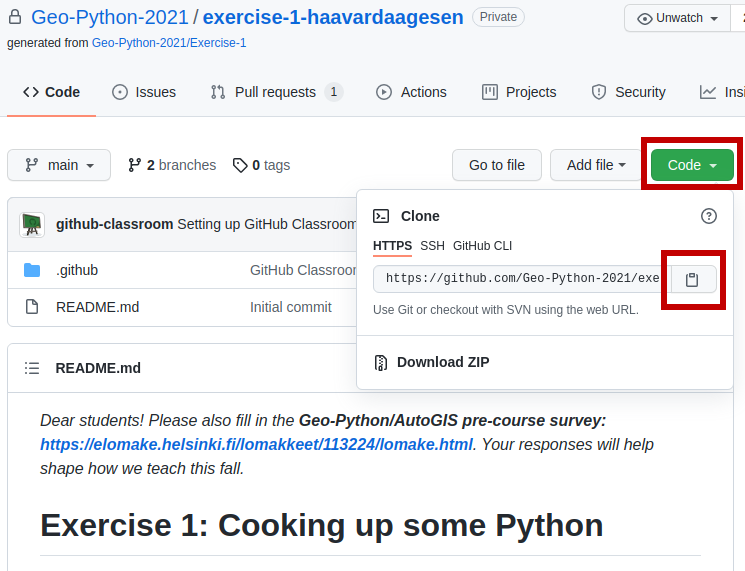
Task: Select the HTTPS clone option
Action: [392, 246]
